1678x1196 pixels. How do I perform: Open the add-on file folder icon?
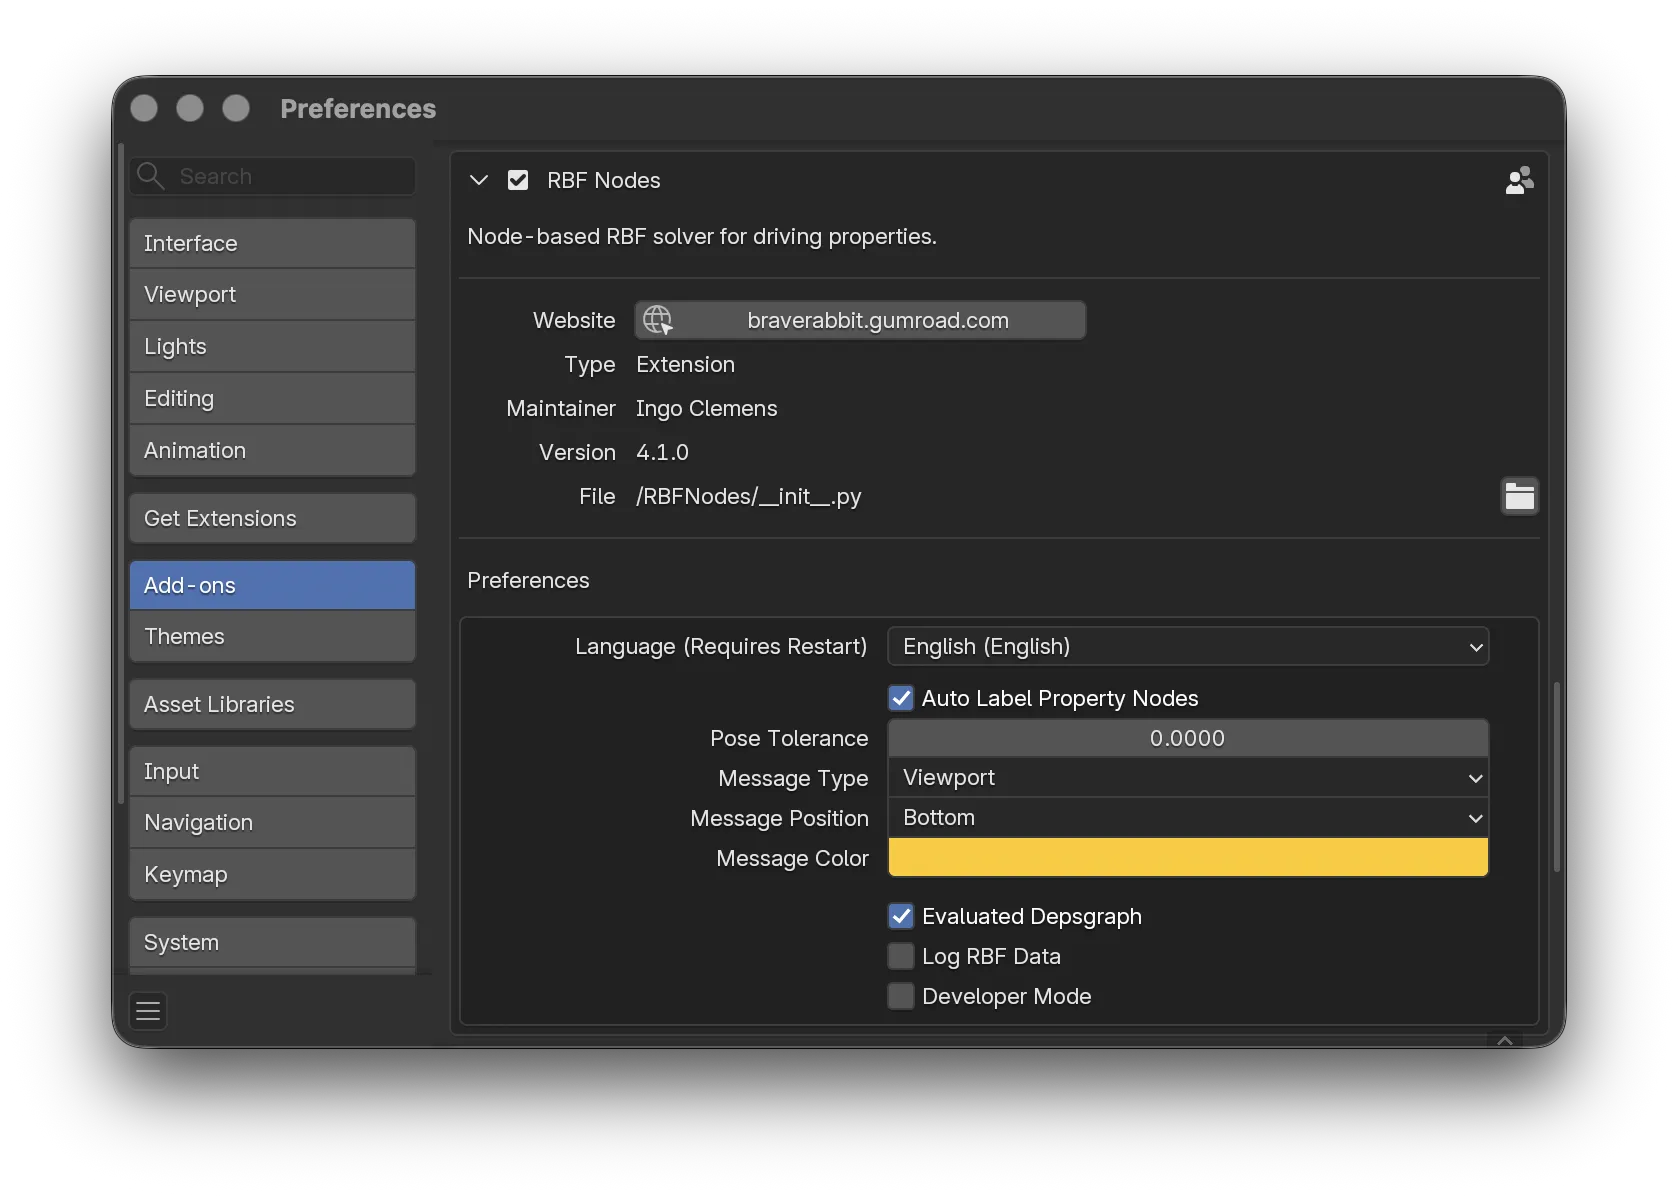click(1519, 496)
